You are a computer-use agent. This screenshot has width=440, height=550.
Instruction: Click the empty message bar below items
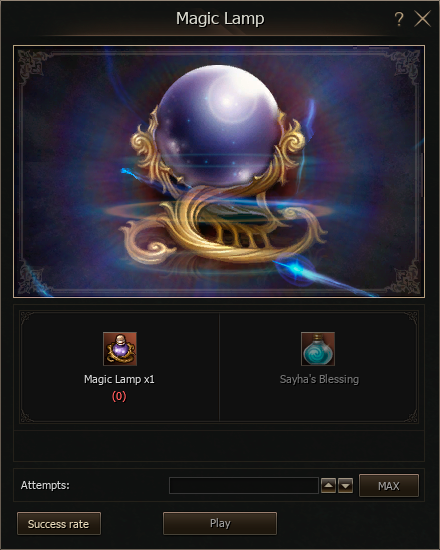point(219,446)
